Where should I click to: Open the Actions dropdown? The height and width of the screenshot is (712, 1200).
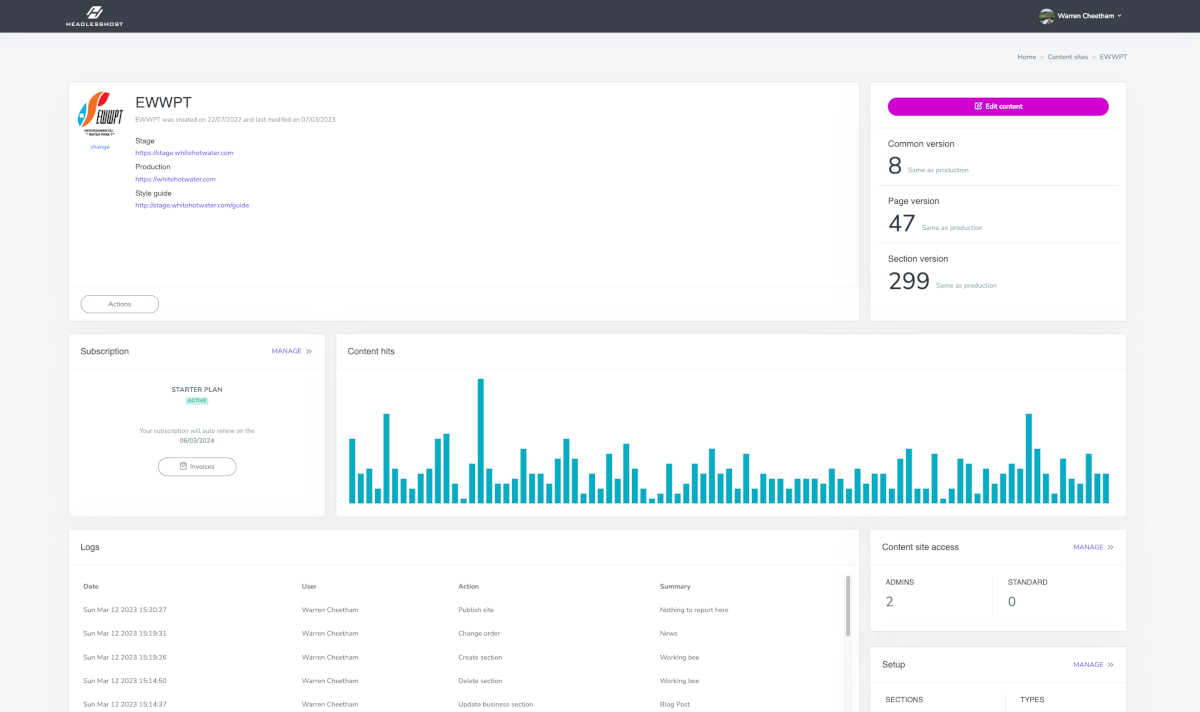click(x=119, y=303)
